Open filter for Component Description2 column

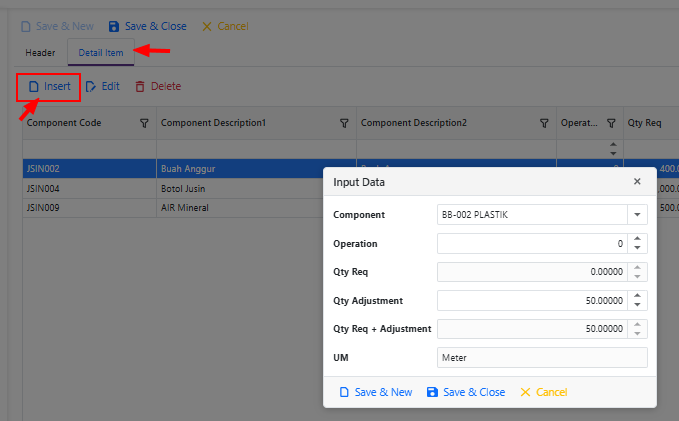point(544,123)
